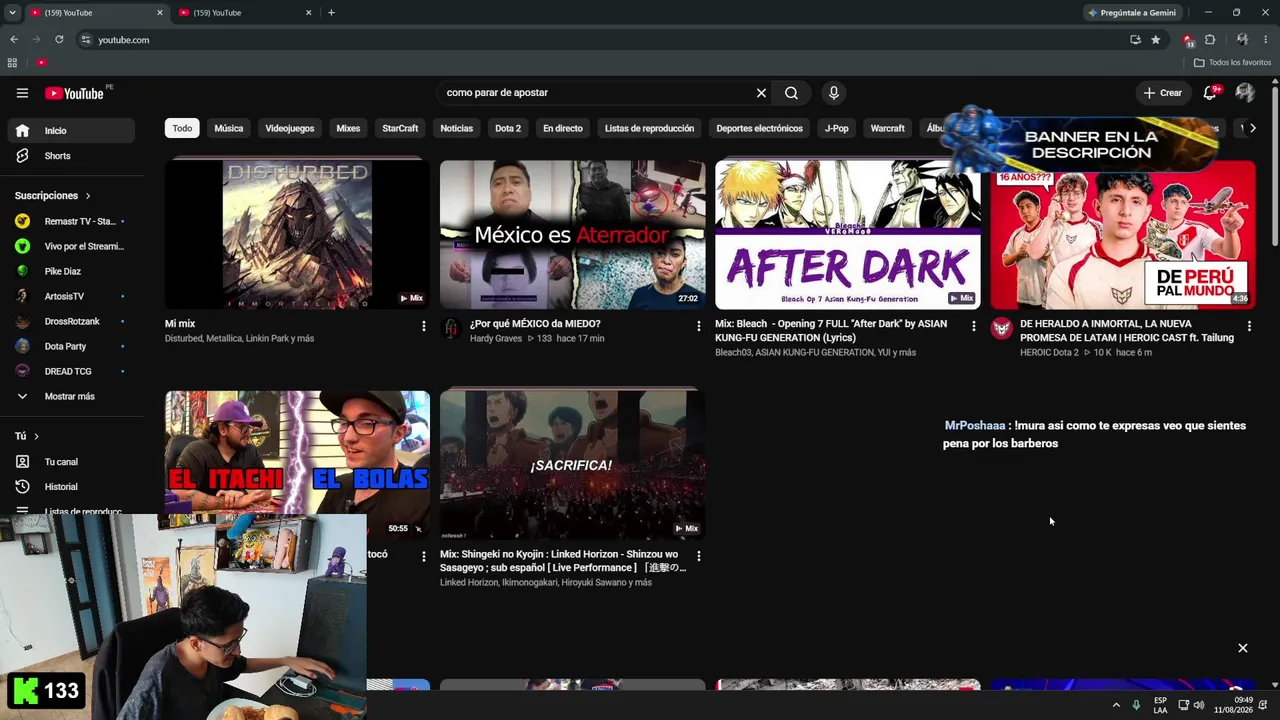Open options for '¿Por qué MÉXICO da MIEDO?'
This screenshot has width=1280, height=720.
[699, 326]
